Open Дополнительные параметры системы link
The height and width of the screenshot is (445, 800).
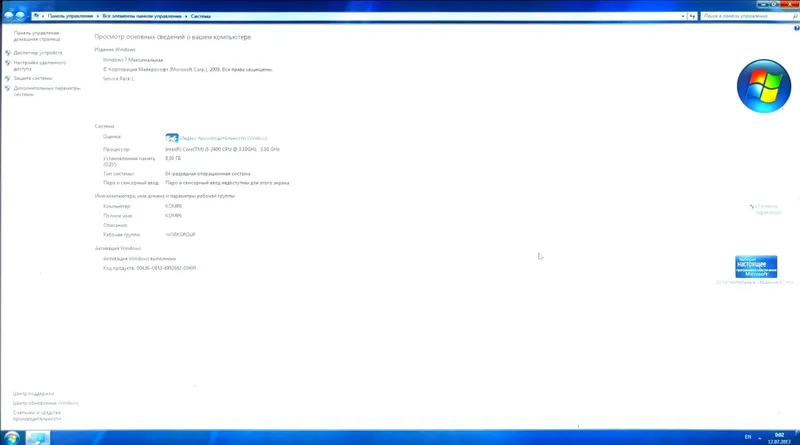click(x=46, y=91)
